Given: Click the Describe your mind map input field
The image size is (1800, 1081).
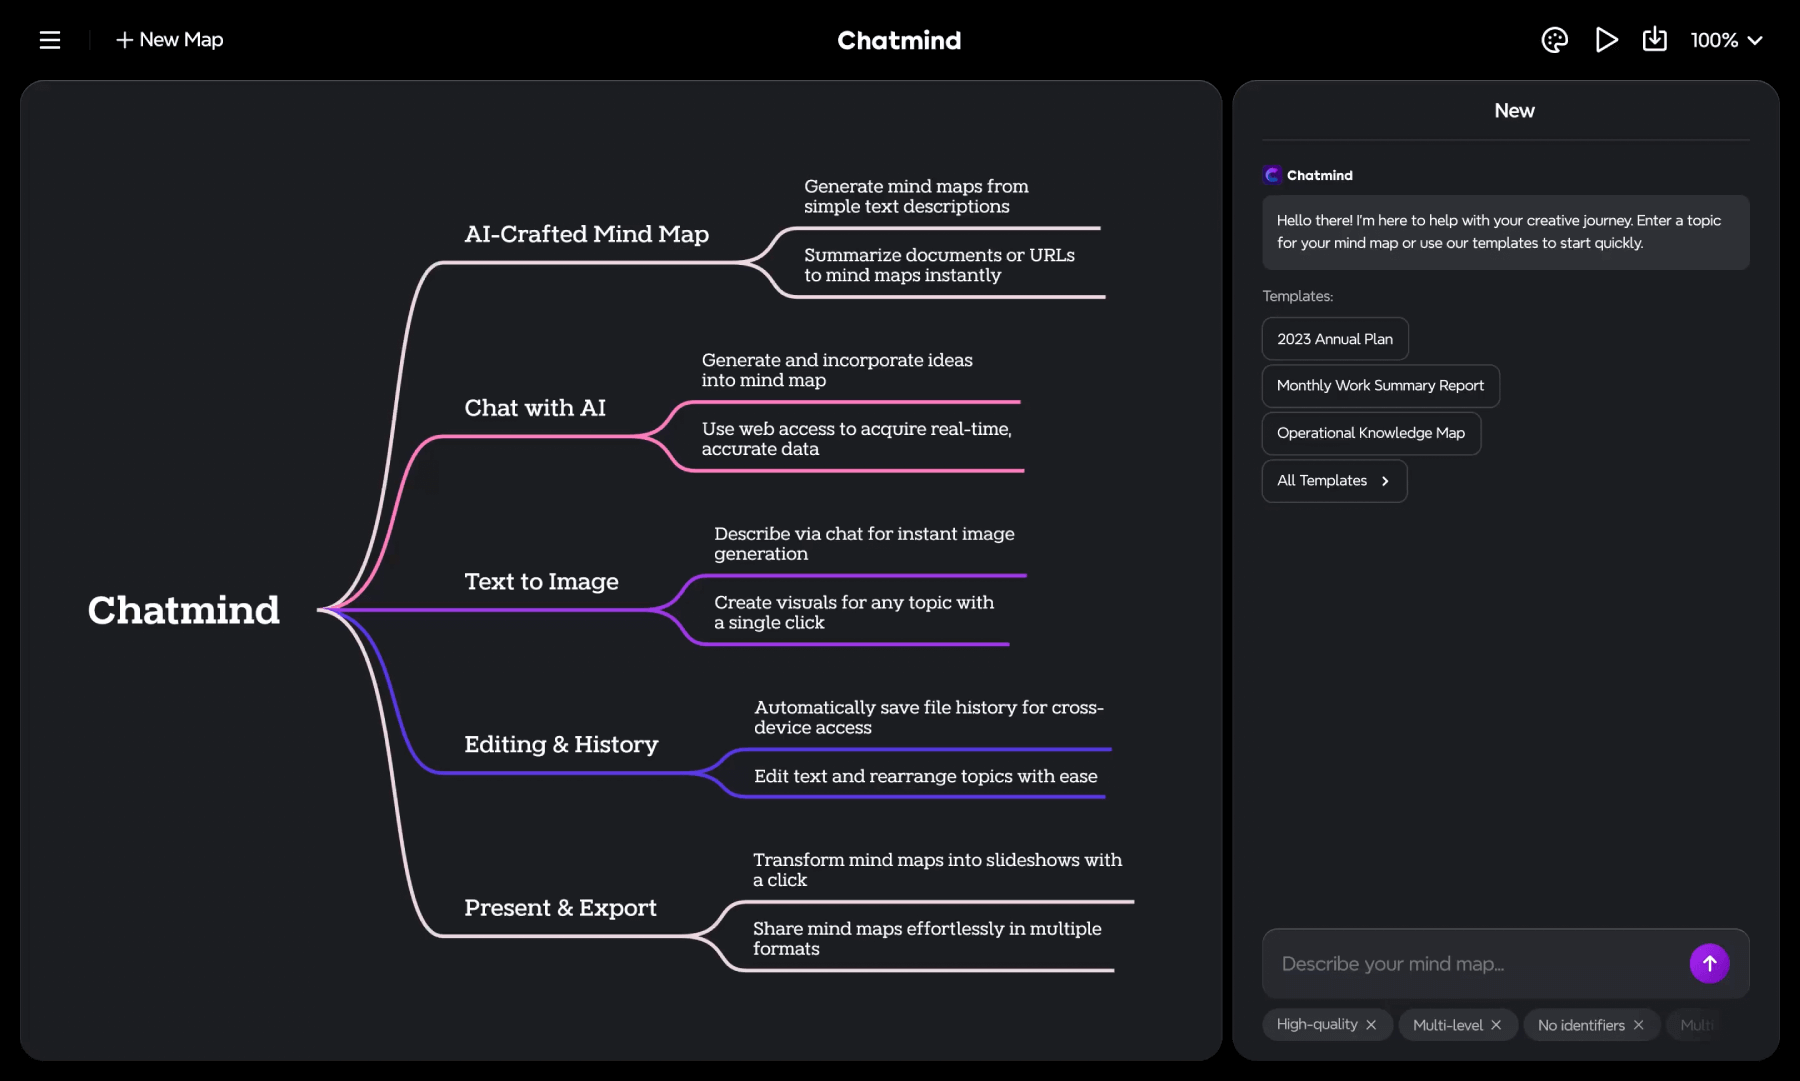Looking at the screenshot, I should pos(1450,963).
